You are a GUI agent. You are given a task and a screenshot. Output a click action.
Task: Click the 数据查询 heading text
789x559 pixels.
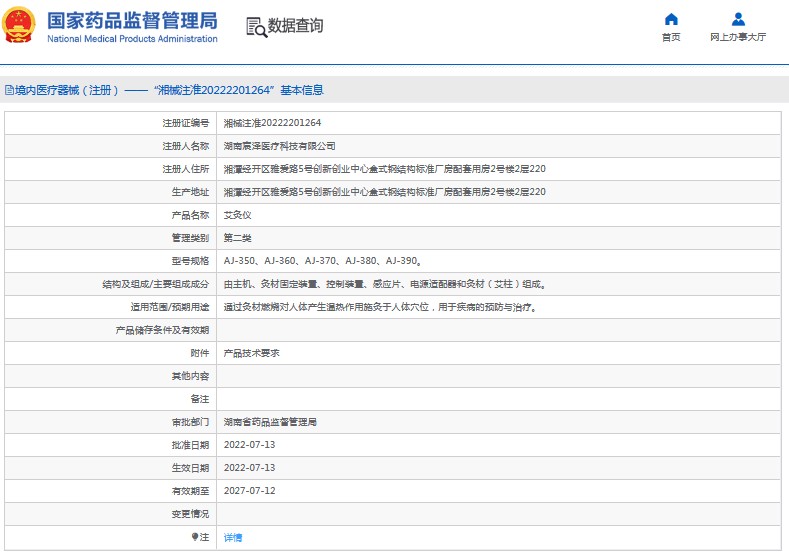click(x=295, y=26)
